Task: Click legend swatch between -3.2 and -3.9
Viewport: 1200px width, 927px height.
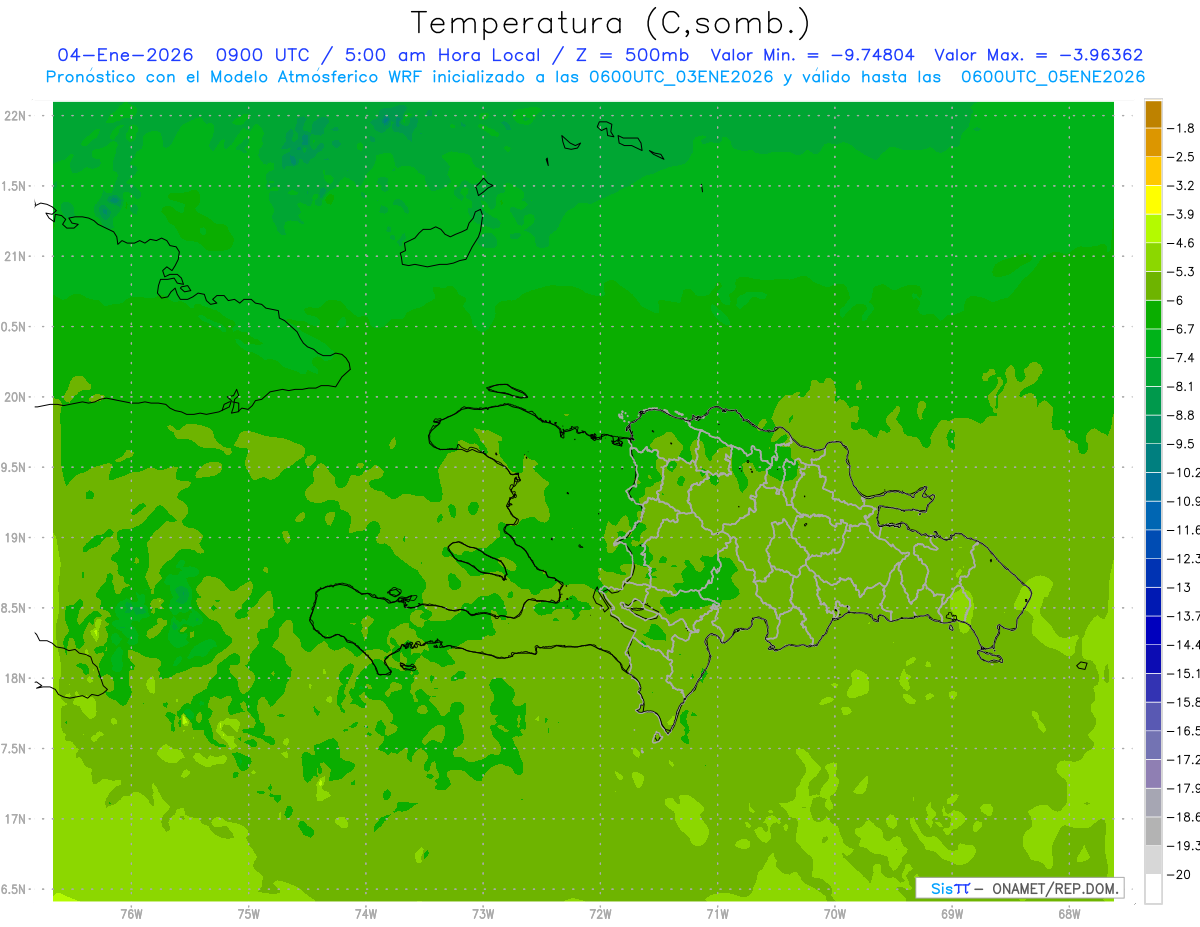Action: tap(1153, 200)
